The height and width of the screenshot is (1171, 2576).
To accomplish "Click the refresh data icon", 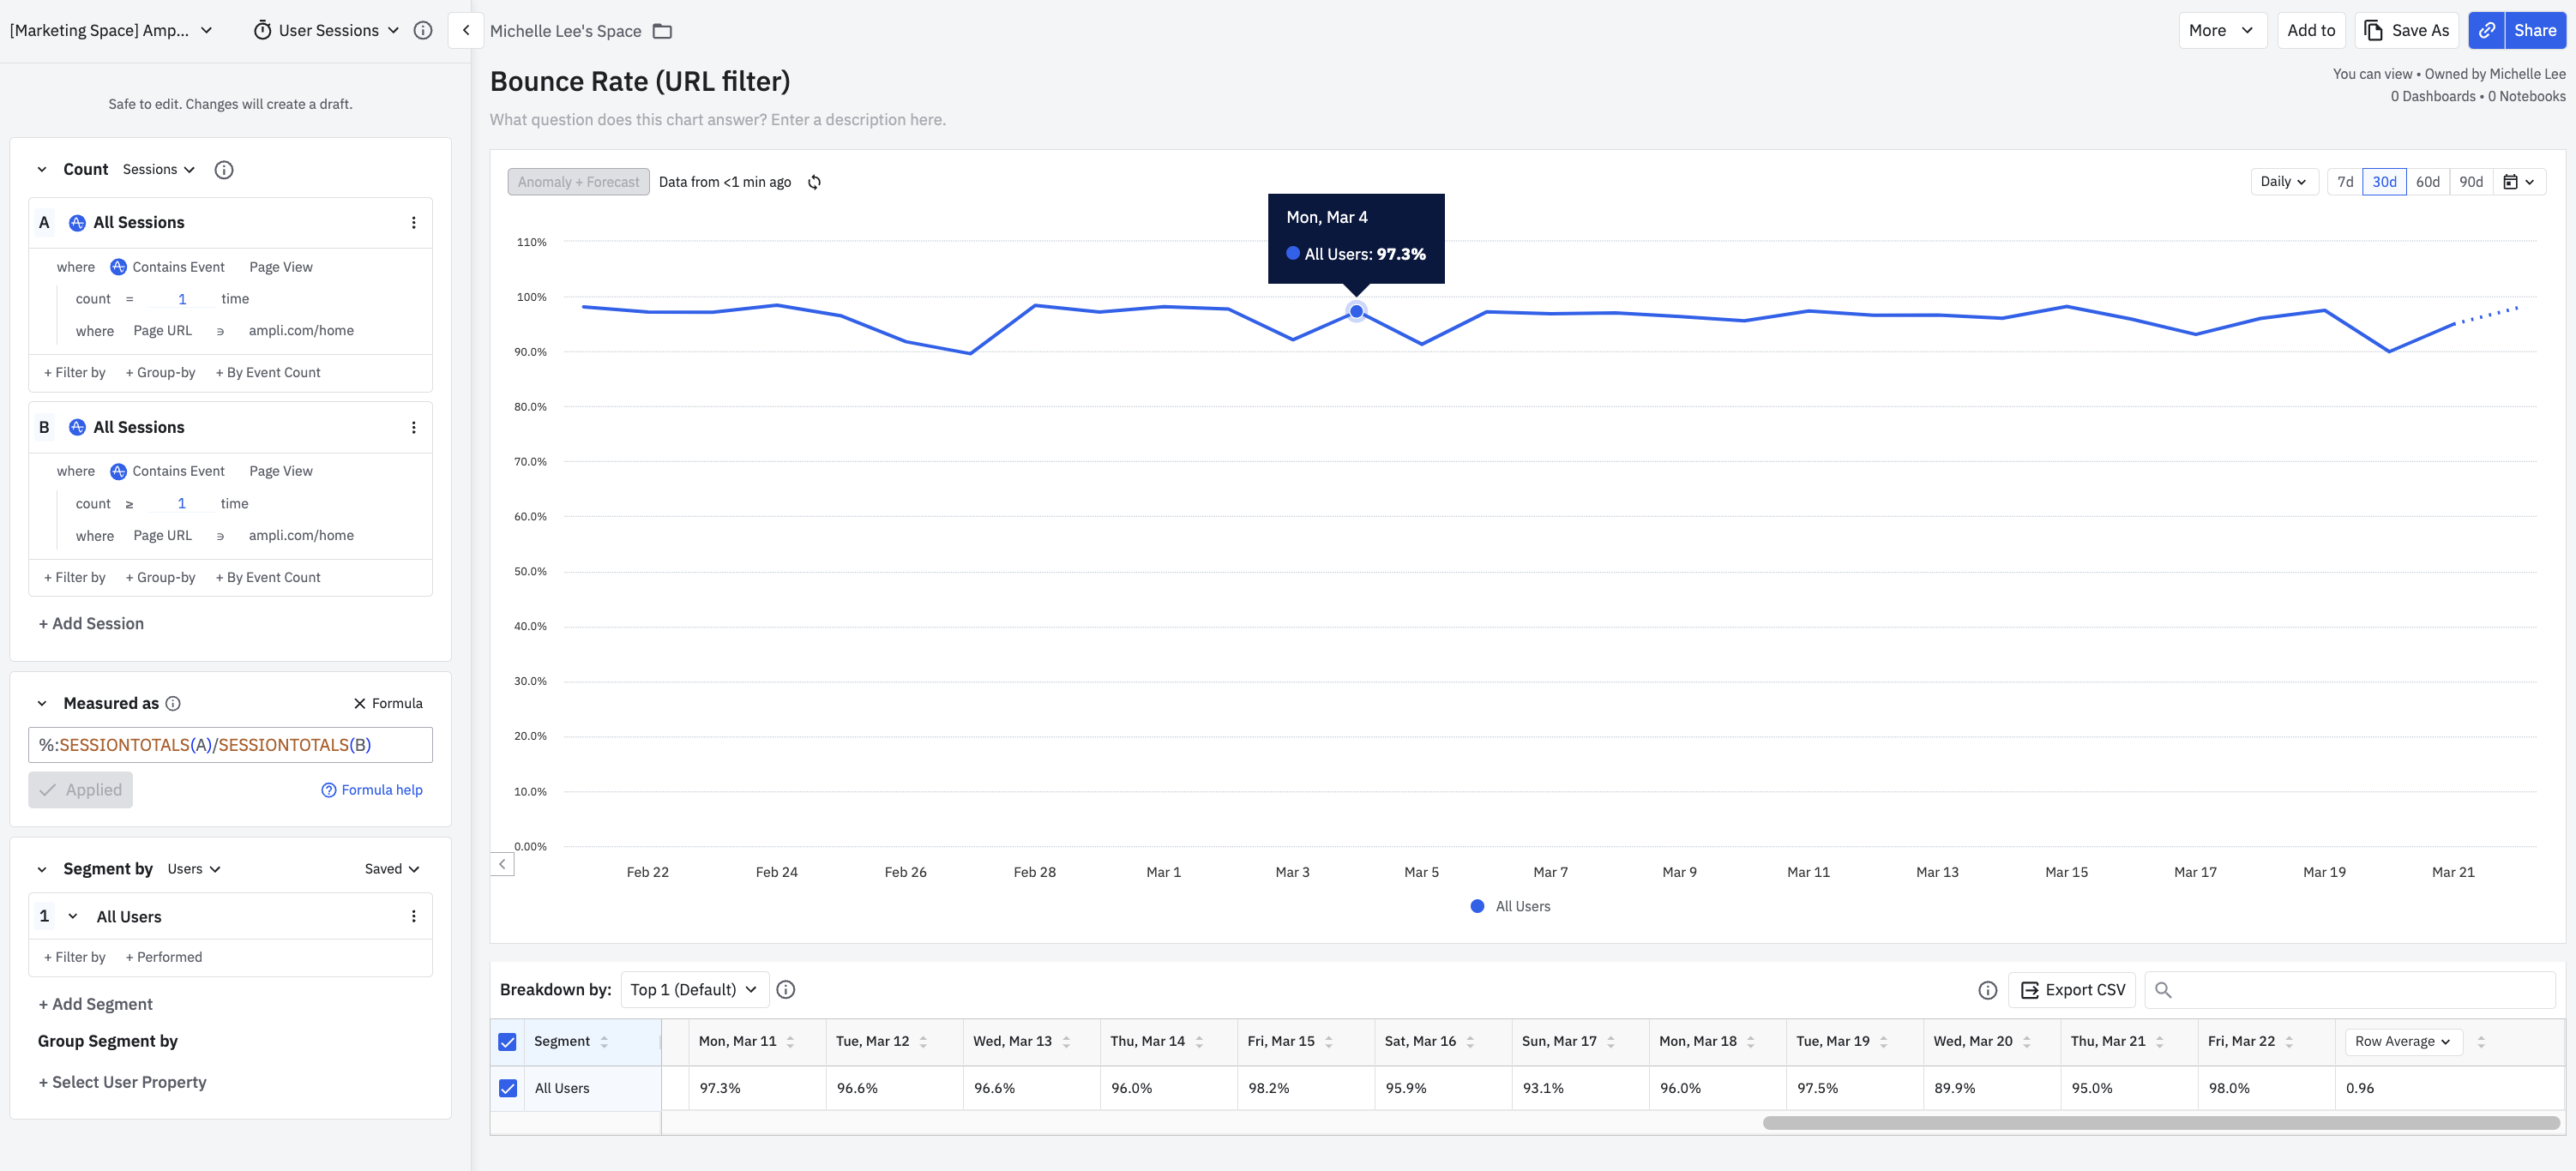I will (814, 182).
